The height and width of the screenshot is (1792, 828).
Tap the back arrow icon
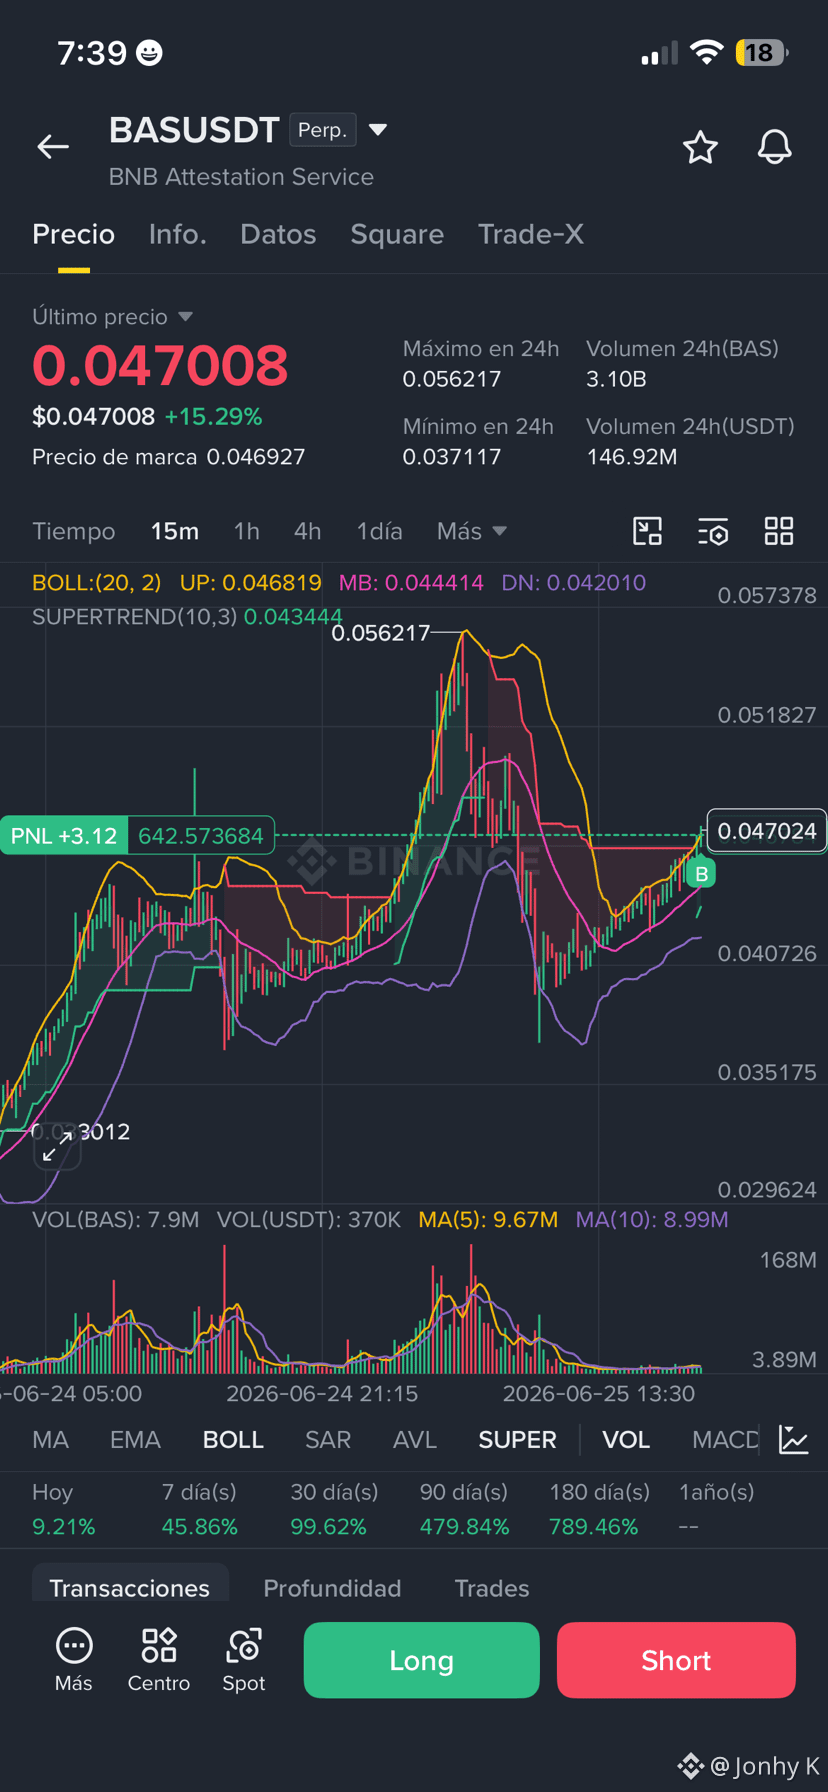coord(53,147)
